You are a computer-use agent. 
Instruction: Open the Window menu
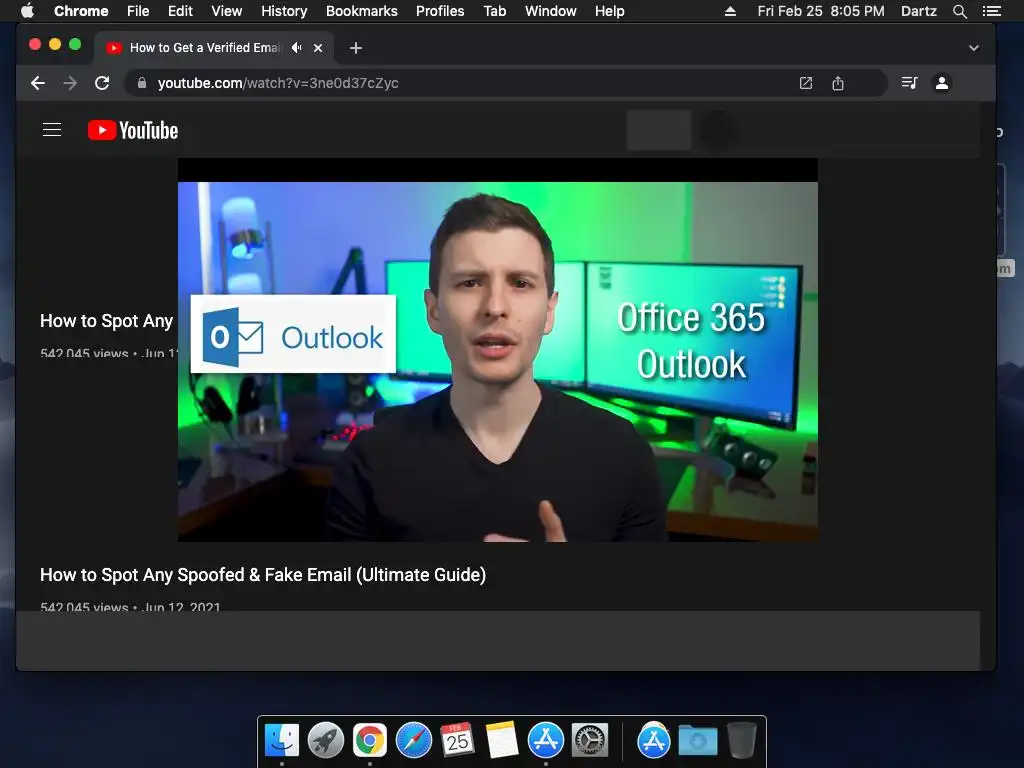(551, 11)
